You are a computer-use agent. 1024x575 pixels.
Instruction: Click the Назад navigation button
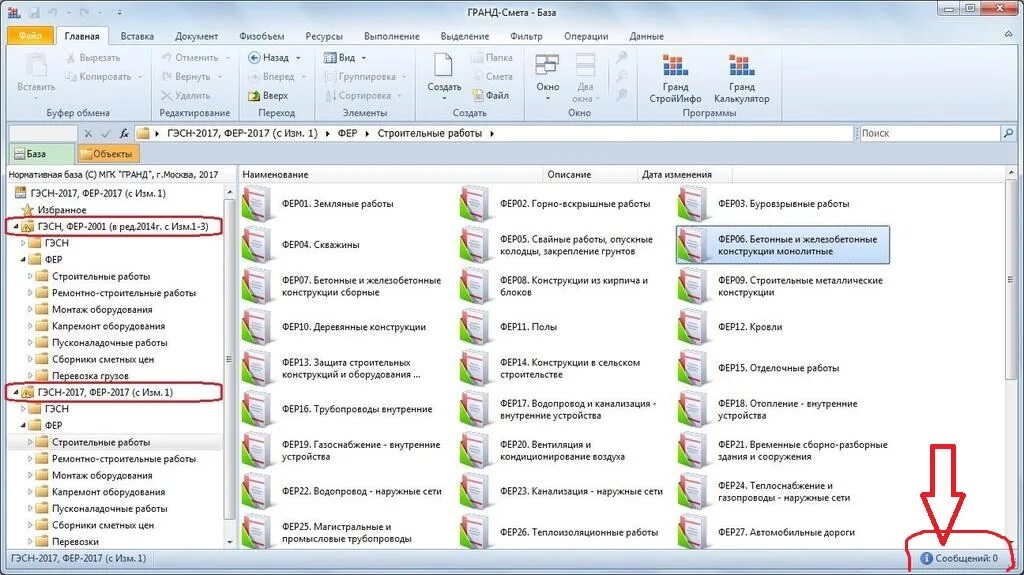coord(268,58)
